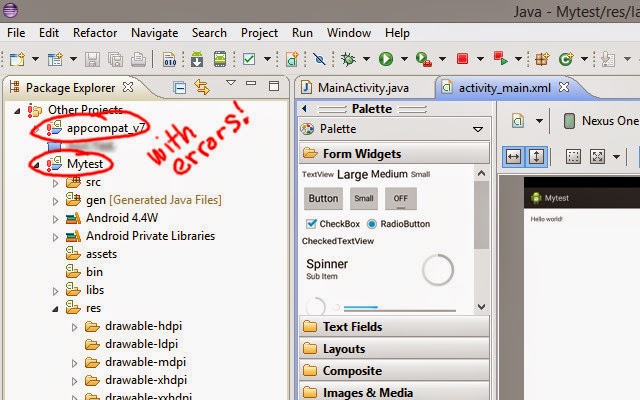Click the New wizard toolbar icon
The image size is (640, 400).
point(17,60)
